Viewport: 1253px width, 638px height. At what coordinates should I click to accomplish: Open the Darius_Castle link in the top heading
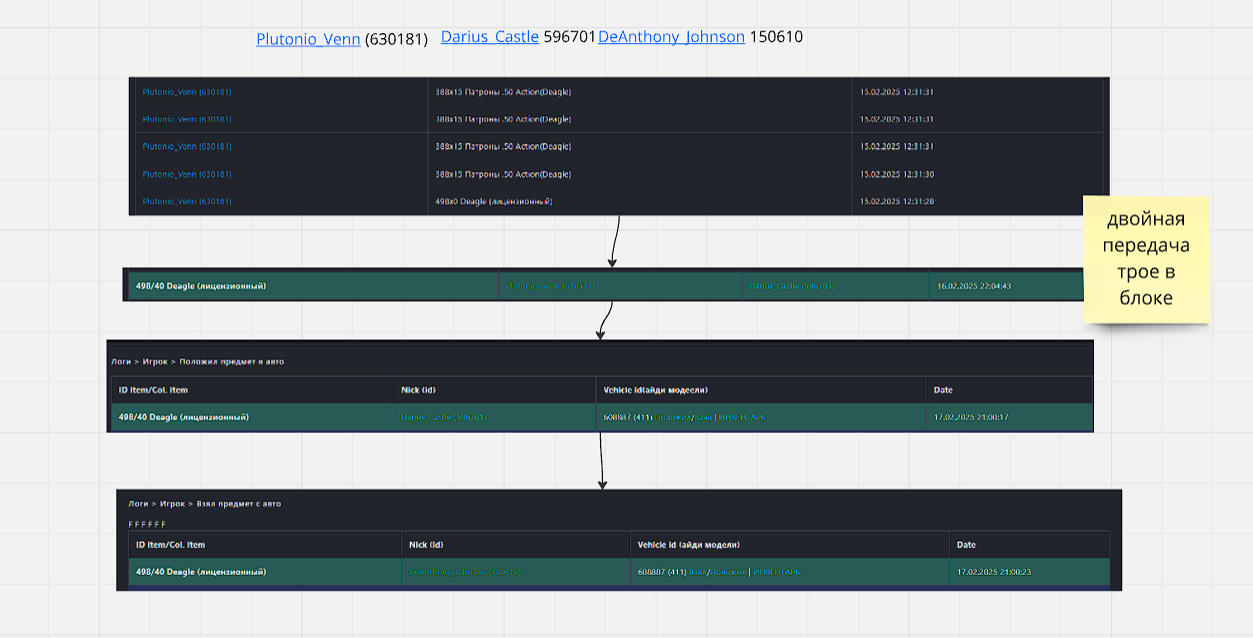pyautogui.click(x=489, y=37)
